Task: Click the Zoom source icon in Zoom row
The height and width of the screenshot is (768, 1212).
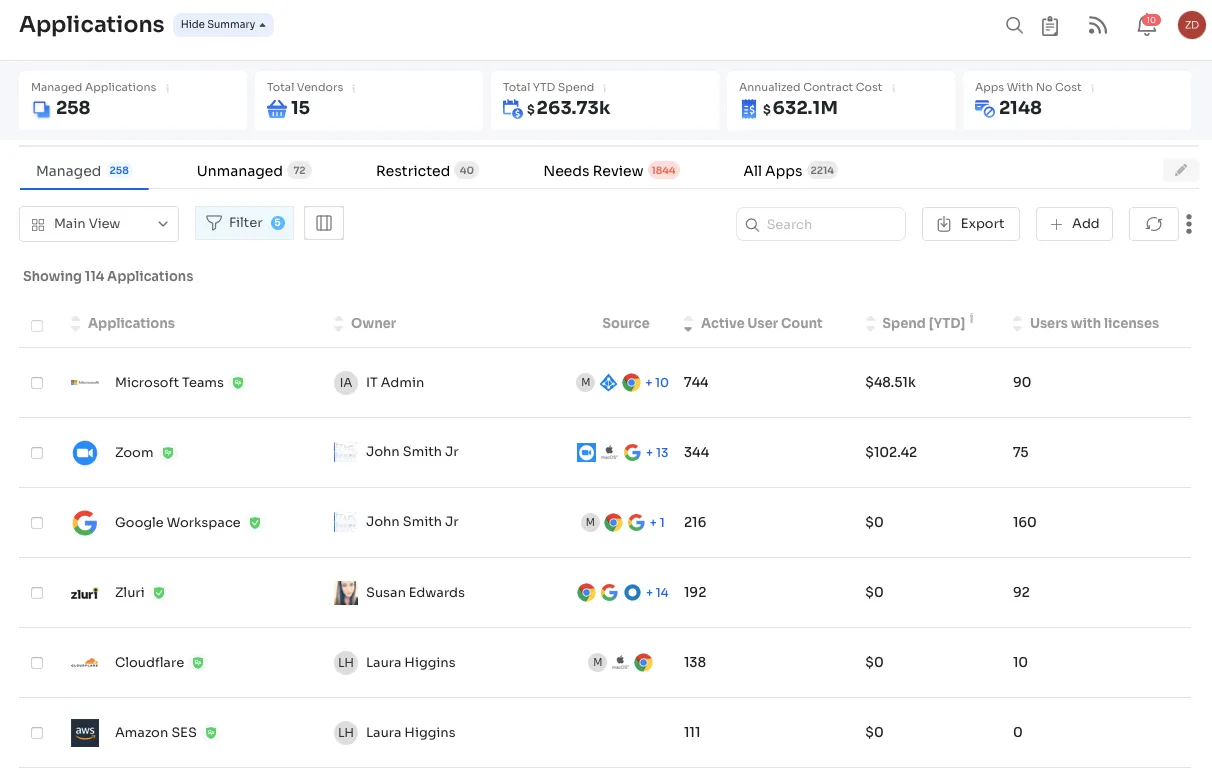Action: 586,452
